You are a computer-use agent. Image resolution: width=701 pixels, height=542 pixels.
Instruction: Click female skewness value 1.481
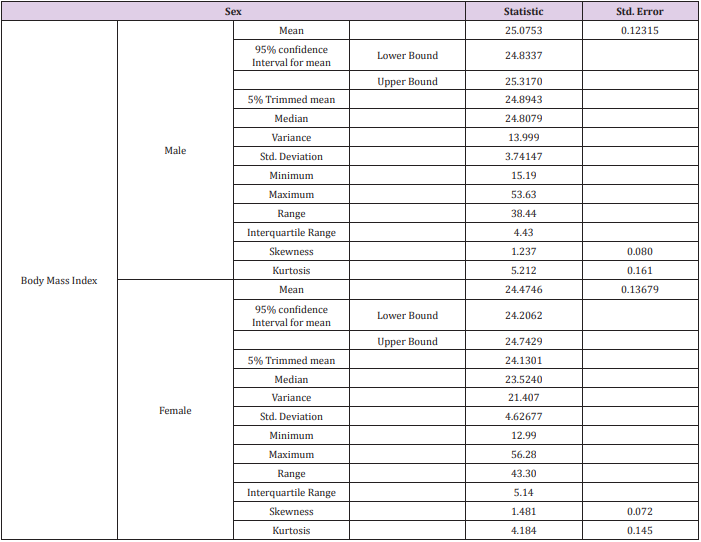pos(524,511)
